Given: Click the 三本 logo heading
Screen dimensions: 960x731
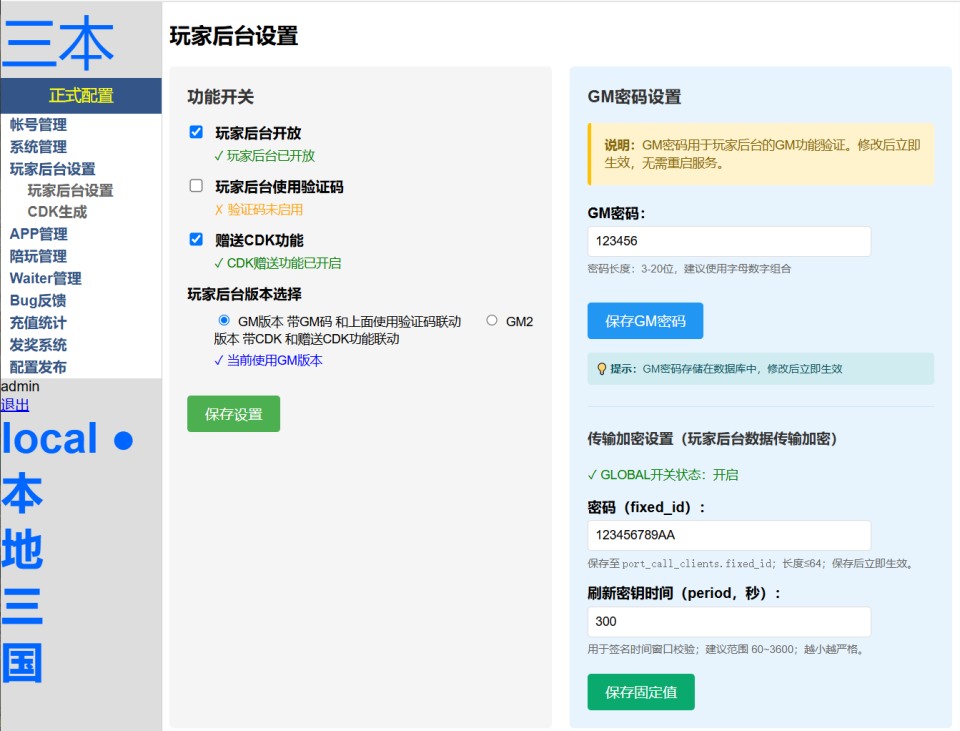Looking at the screenshot, I should pos(58,42).
